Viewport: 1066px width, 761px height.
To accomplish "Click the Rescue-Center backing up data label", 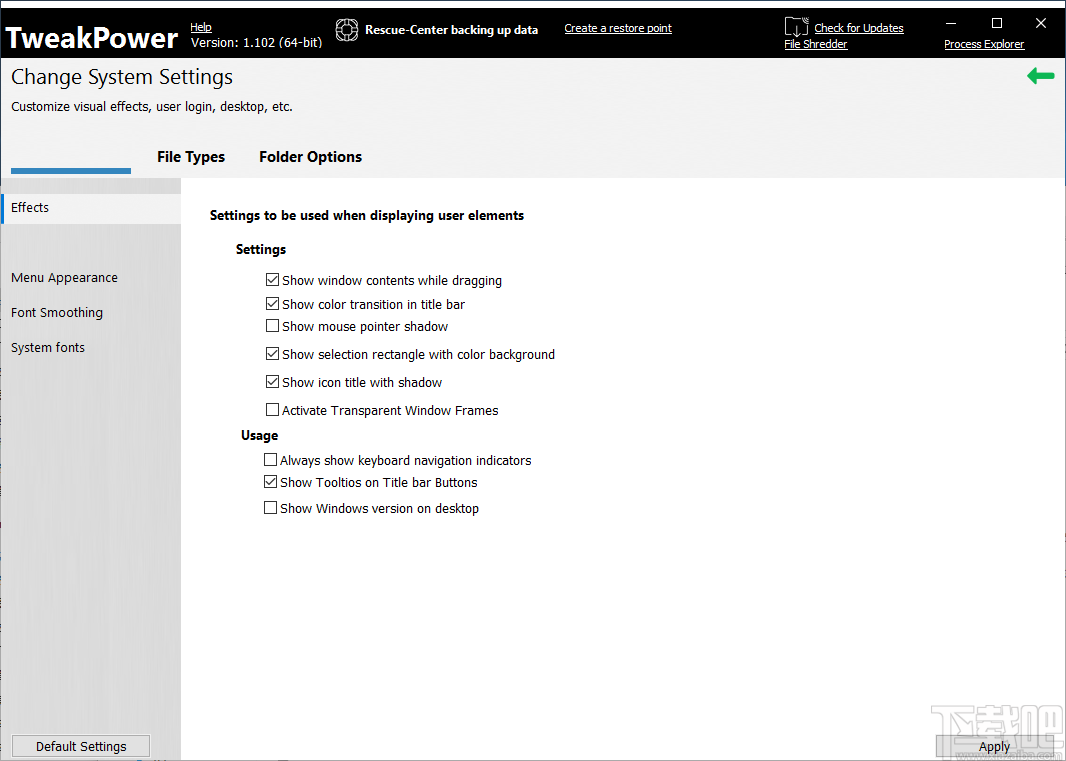I will [x=451, y=30].
